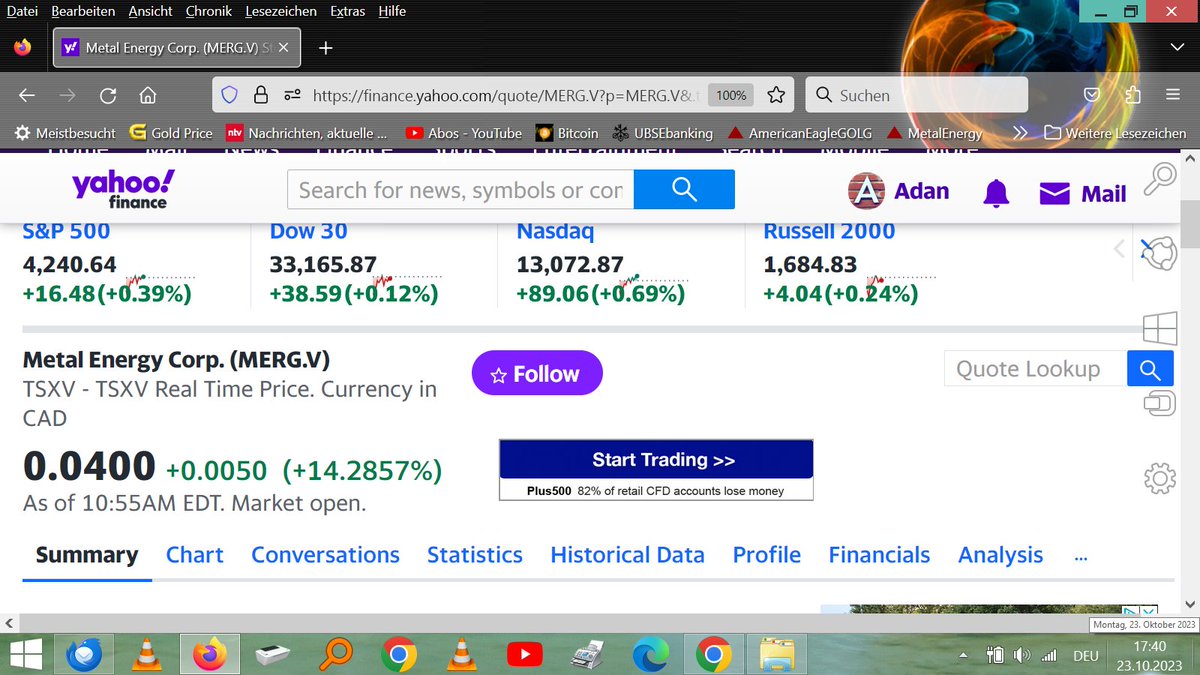
Task: Switch to the Financials tab
Action: (879, 555)
